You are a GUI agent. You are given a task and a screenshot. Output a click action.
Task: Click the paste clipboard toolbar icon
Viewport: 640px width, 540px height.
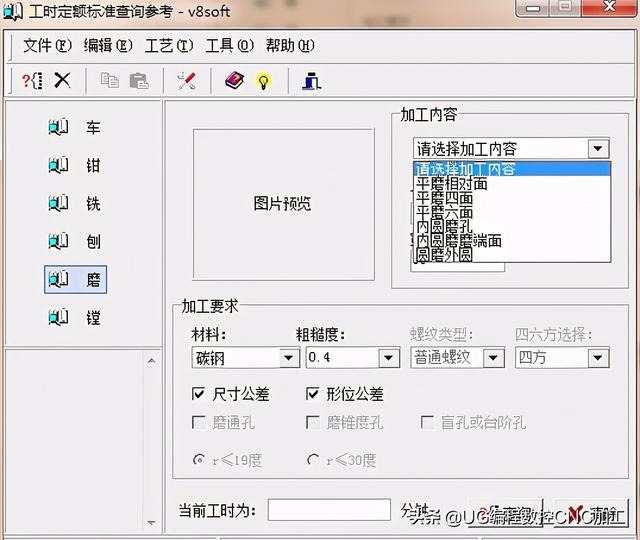139,80
